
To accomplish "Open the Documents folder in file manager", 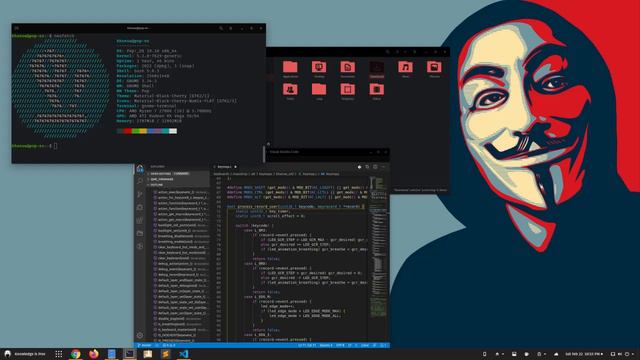I will pos(348,69).
